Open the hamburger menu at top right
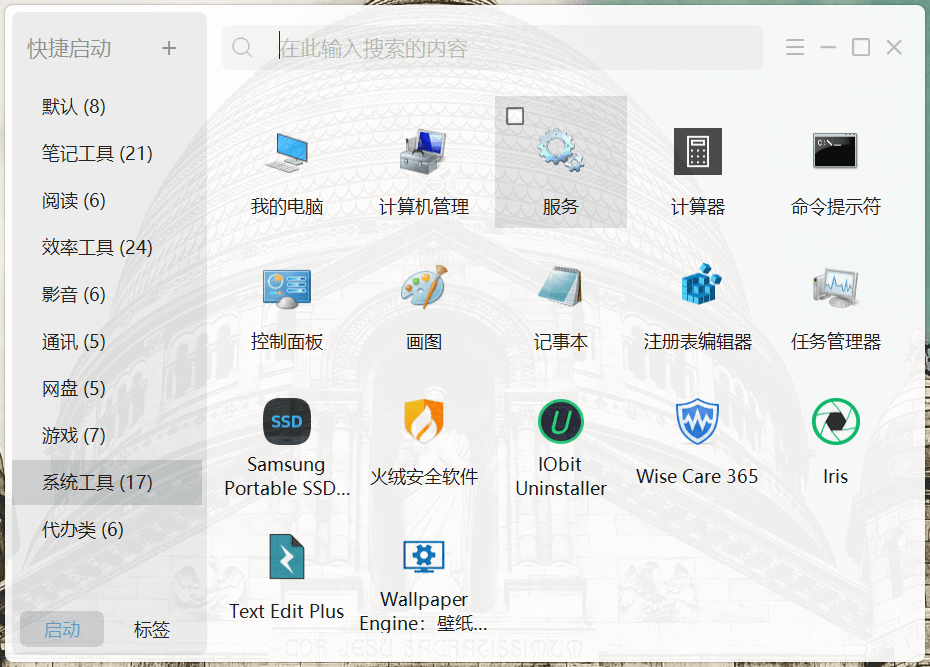Viewport: 930px width, 667px height. point(795,47)
